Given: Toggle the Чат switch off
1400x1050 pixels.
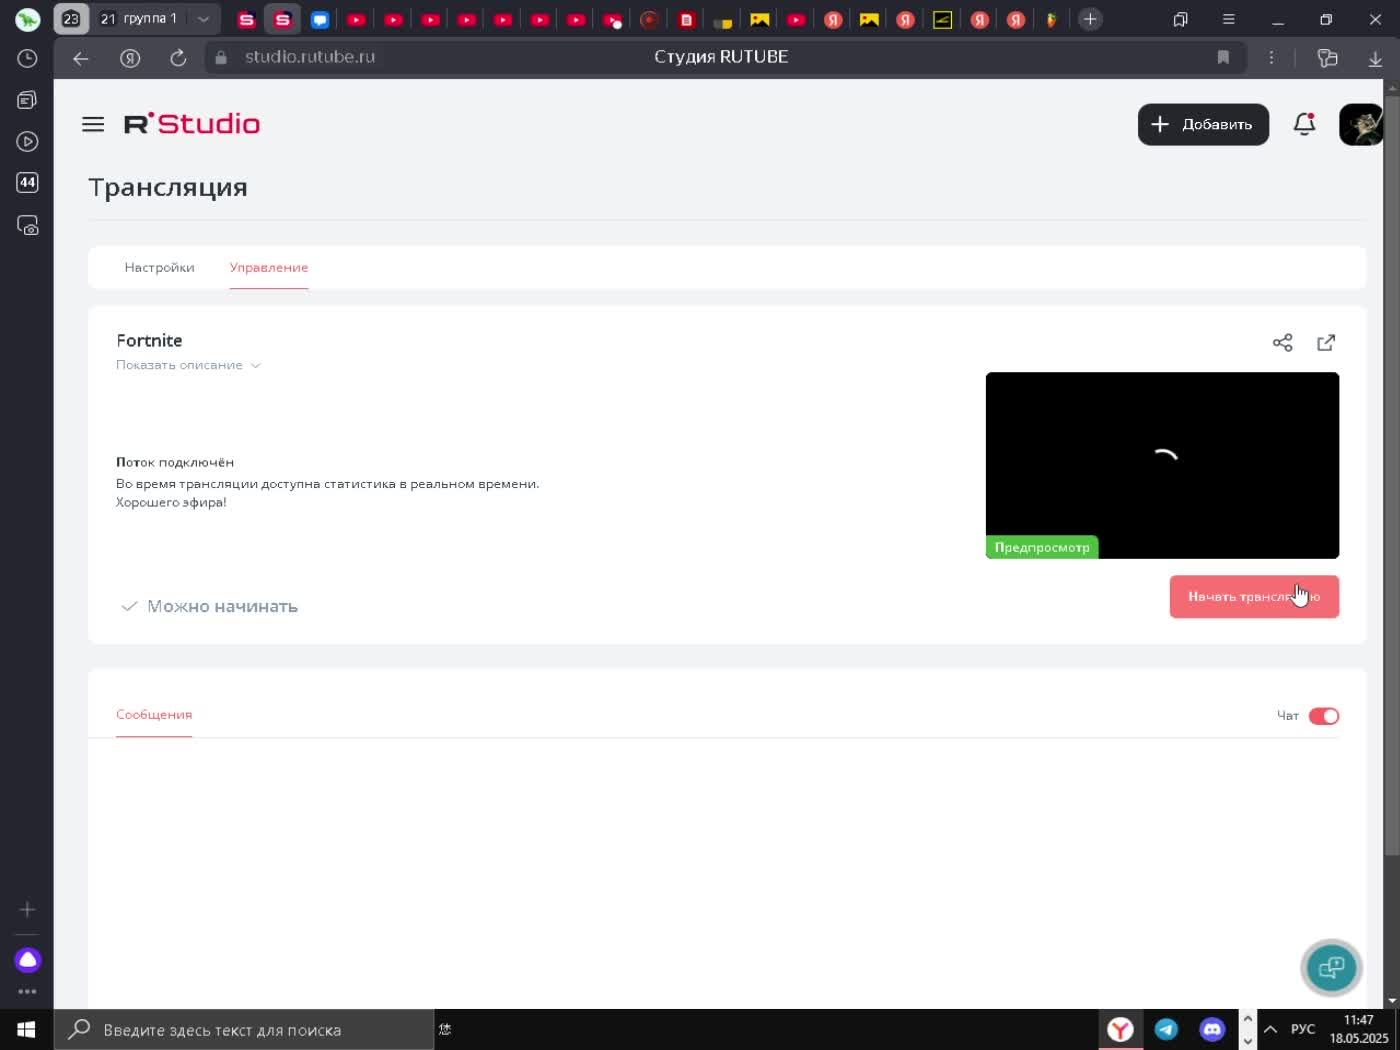Looking at the screenshot, I should point(1323,716).
